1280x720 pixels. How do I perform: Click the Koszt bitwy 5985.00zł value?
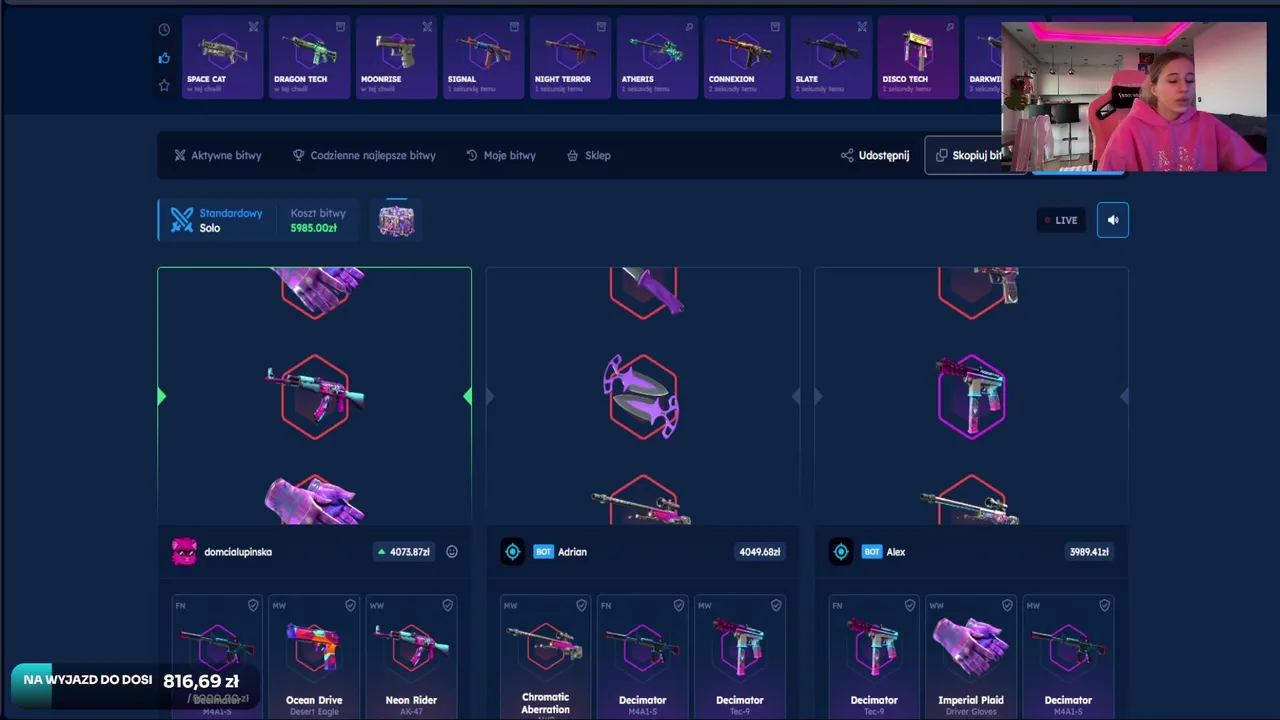pyautogui.click(x=313, y=228)
